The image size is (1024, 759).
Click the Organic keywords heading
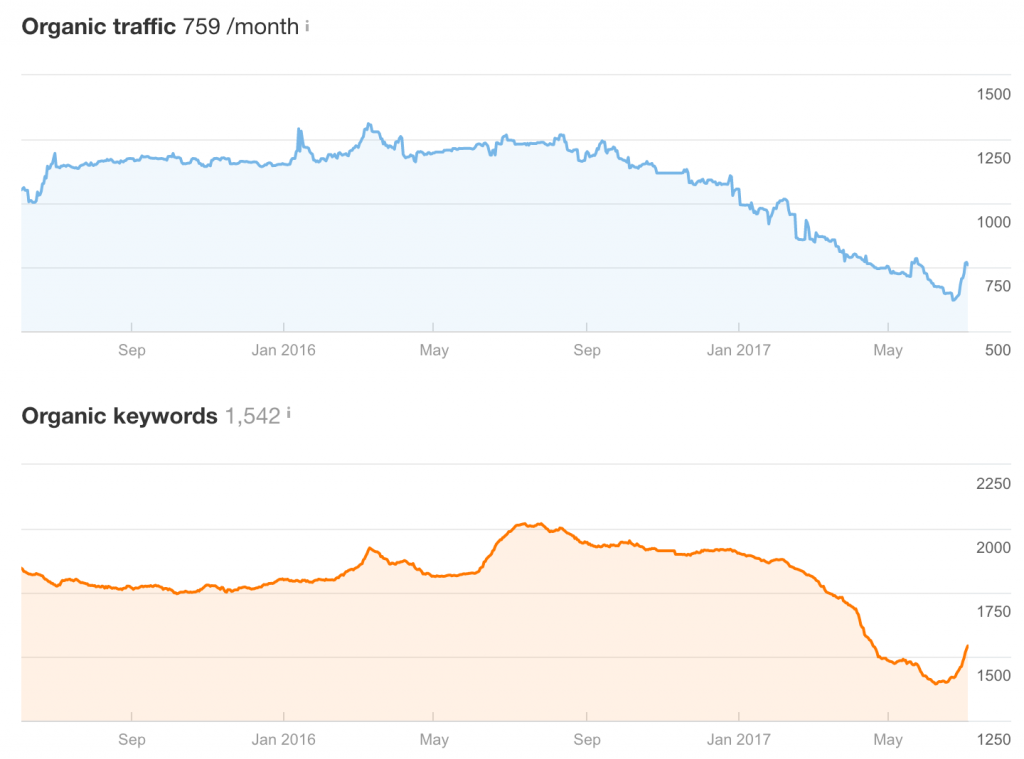click(x=119, y=416)
